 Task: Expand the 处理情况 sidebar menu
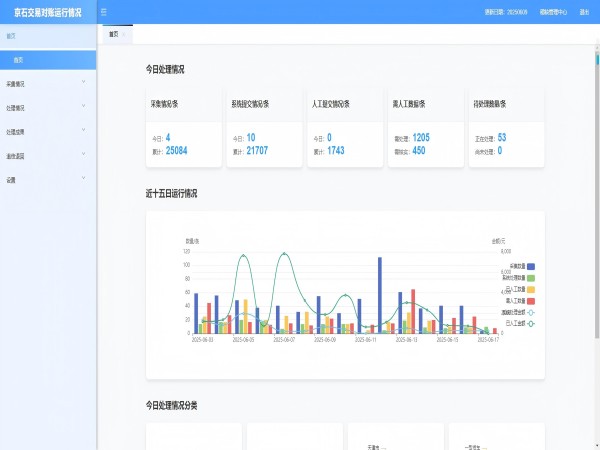47,108
